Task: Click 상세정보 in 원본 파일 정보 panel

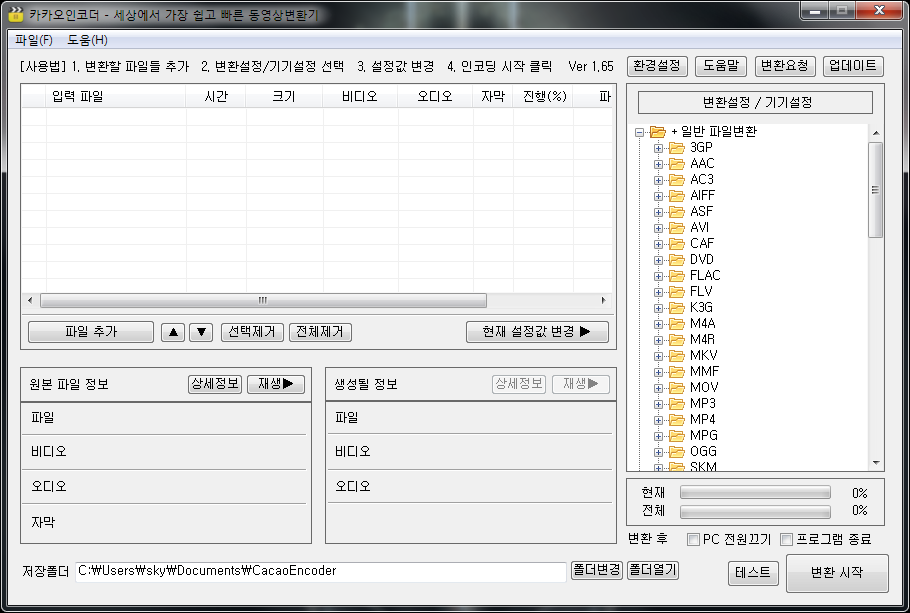Action: click(x=215, y=384)
